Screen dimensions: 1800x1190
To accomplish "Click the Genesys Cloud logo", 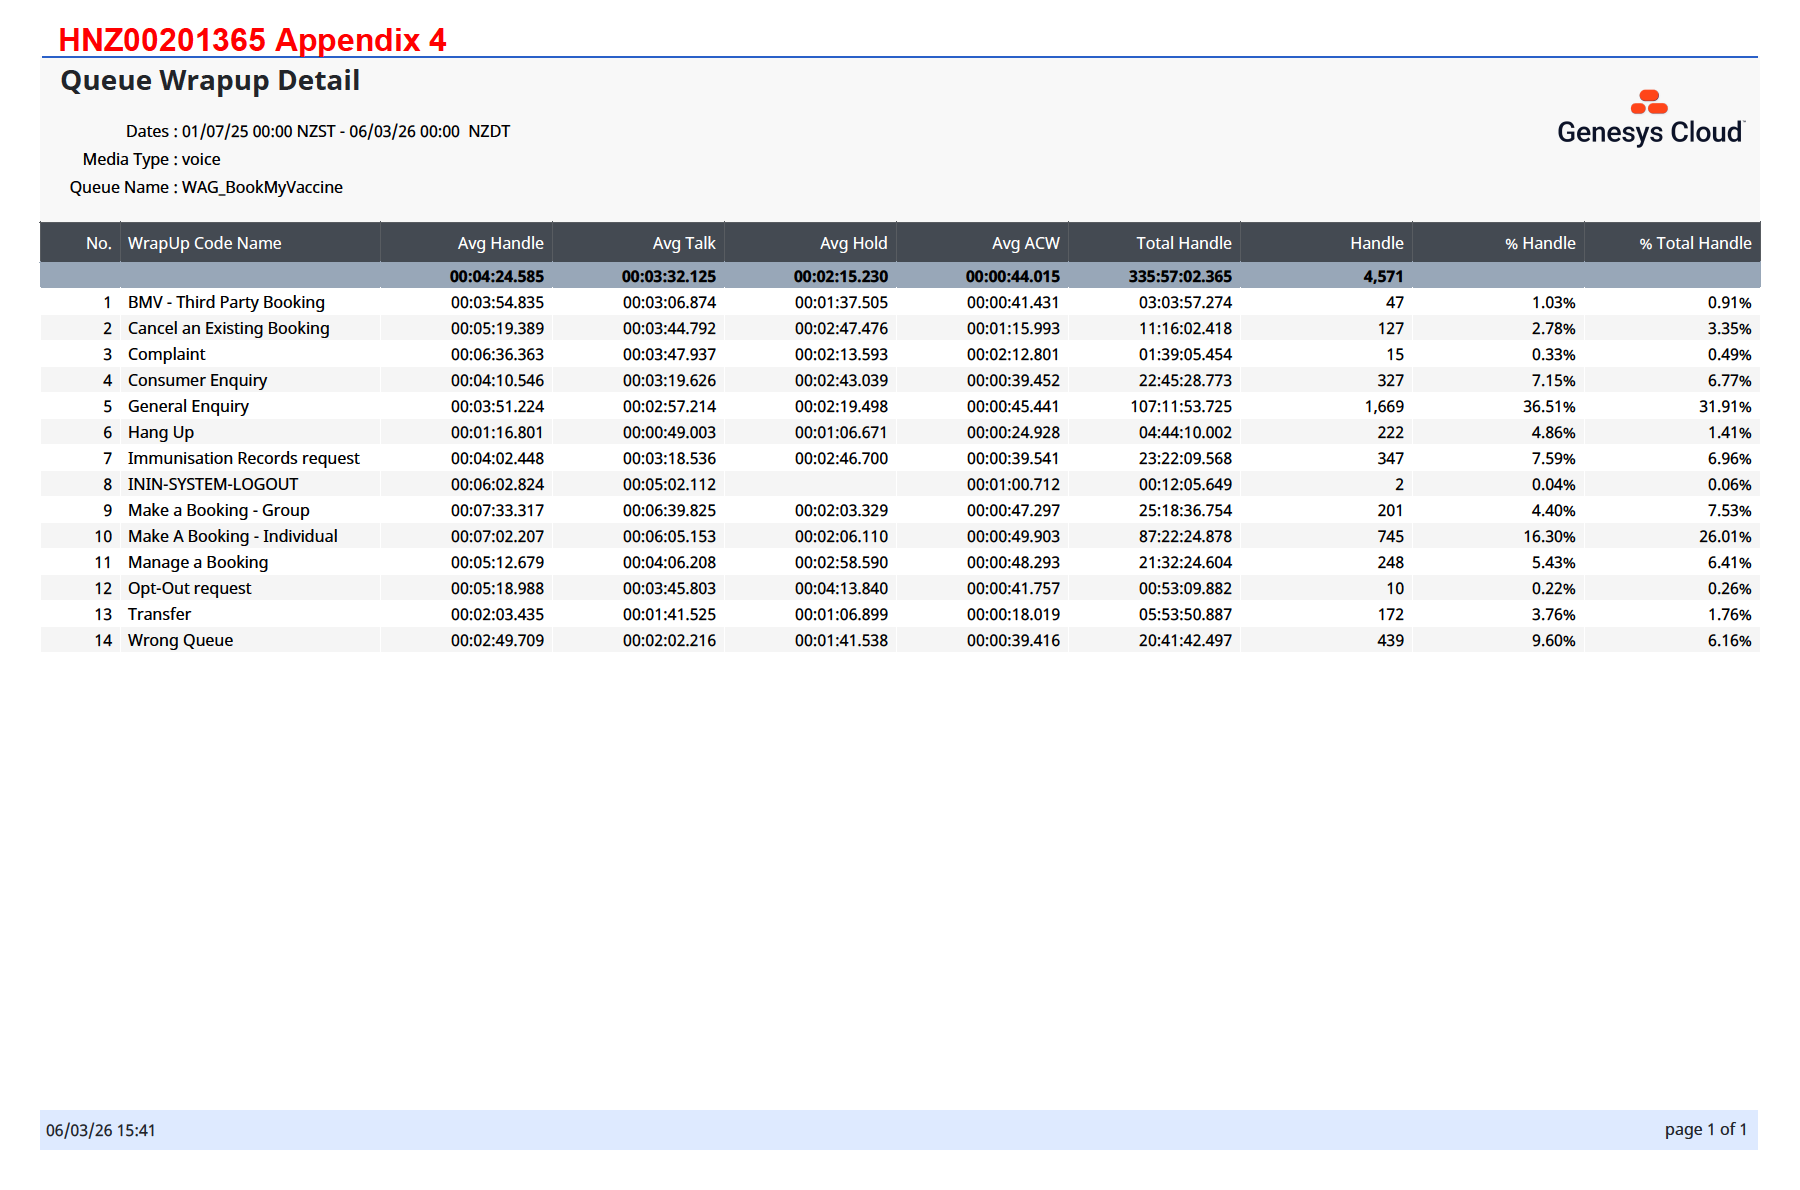I will (x=1650, y=120).
